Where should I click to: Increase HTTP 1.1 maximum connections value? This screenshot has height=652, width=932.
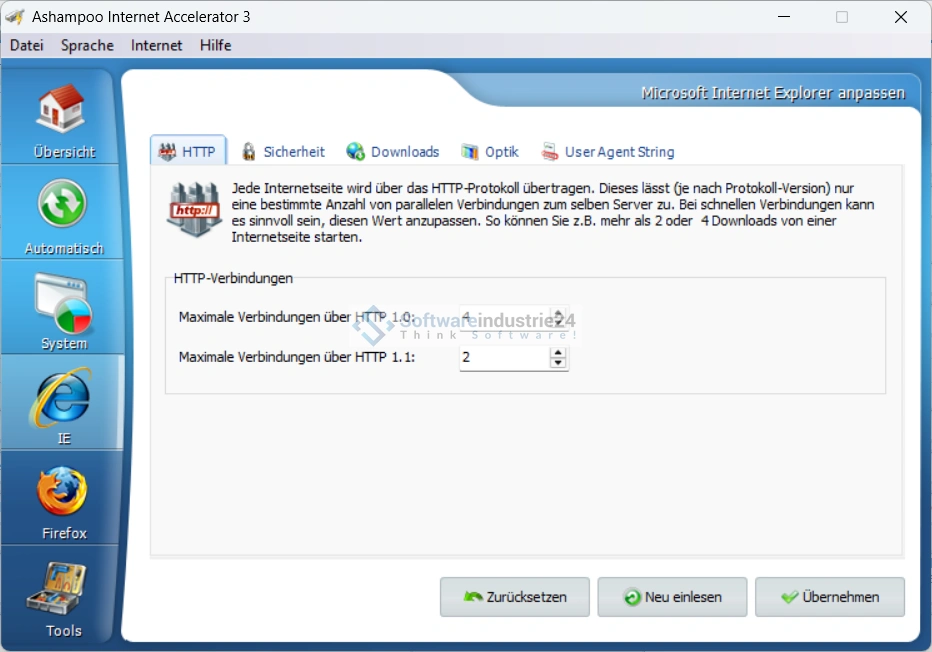click(558, 352)
